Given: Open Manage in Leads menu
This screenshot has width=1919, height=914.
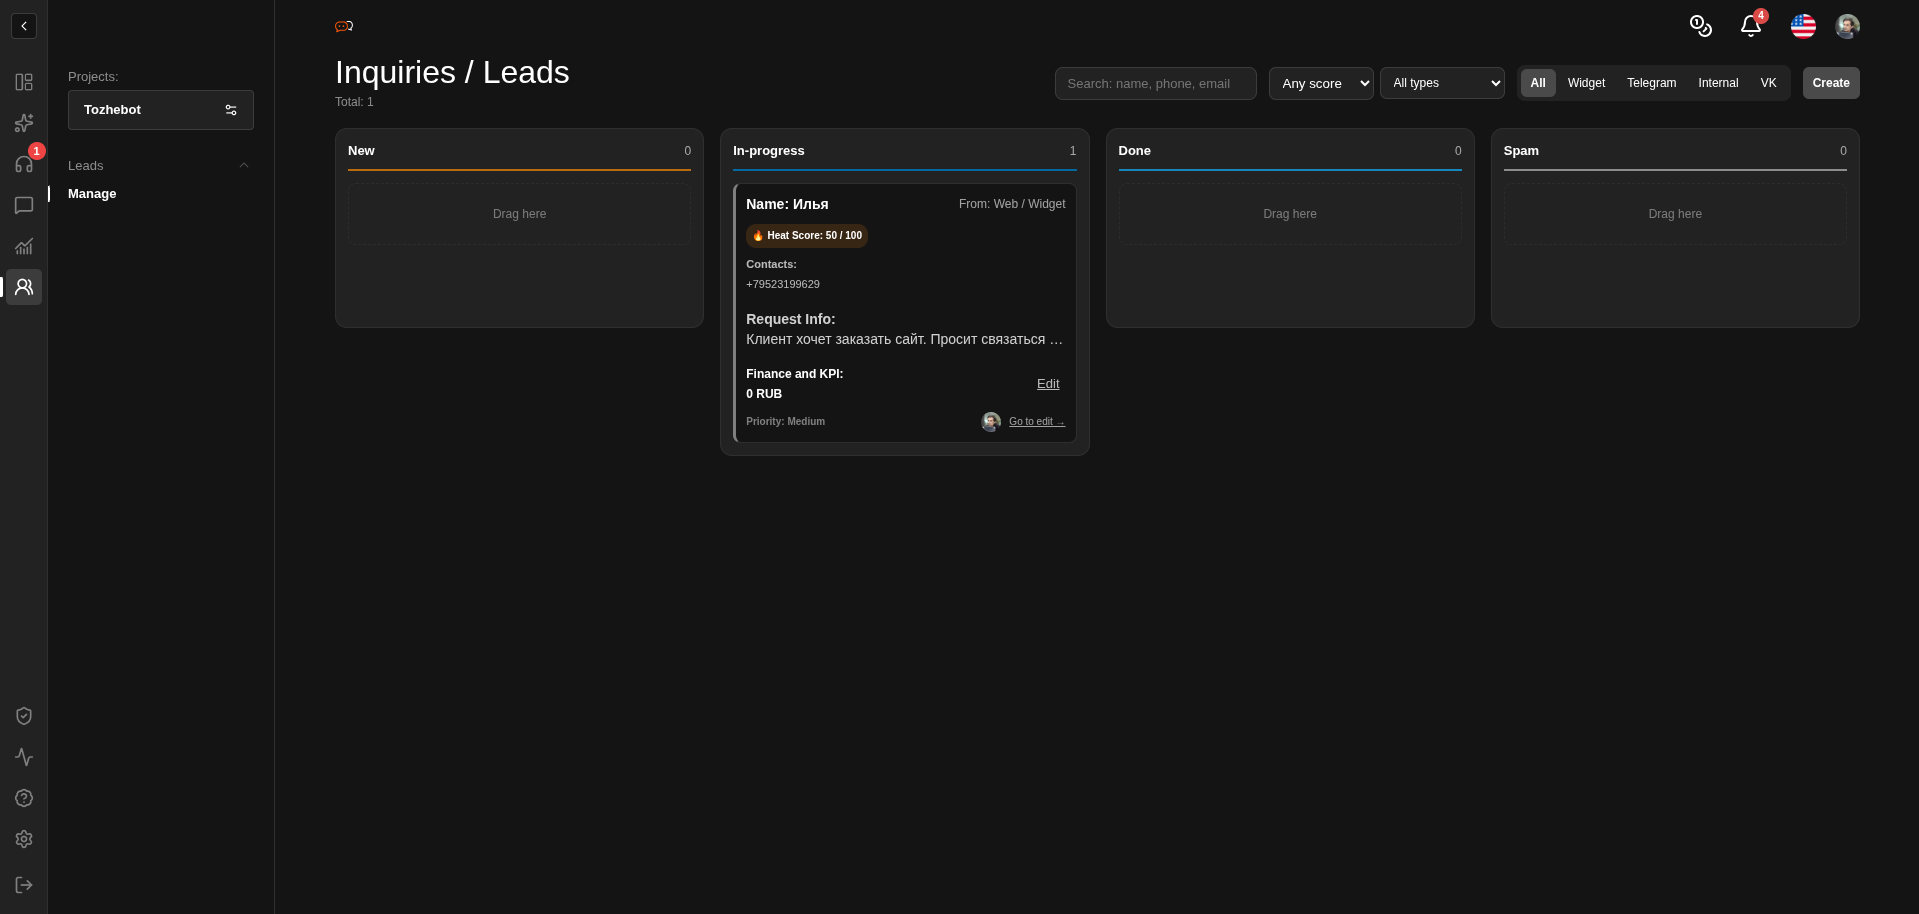Looking at the screenshot, I should coord(92,194).
